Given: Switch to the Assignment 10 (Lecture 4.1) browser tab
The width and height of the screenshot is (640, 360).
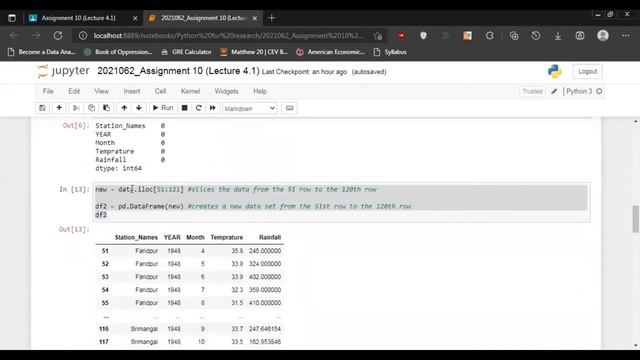Looking at the screenshot, I should point(78,18).
